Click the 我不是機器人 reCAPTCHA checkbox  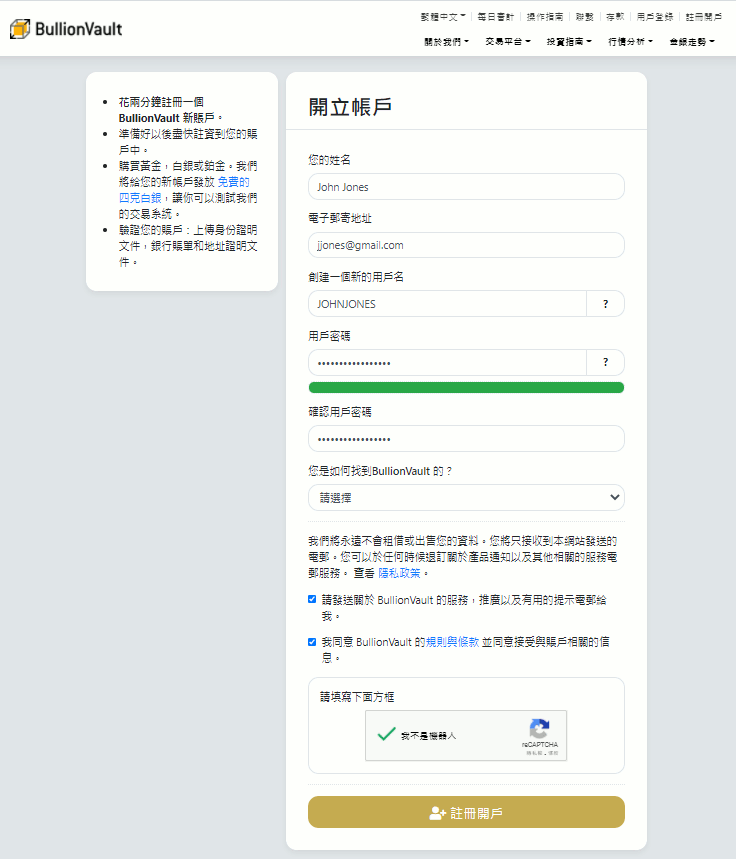pyautogui.click(x=386, y=735)
